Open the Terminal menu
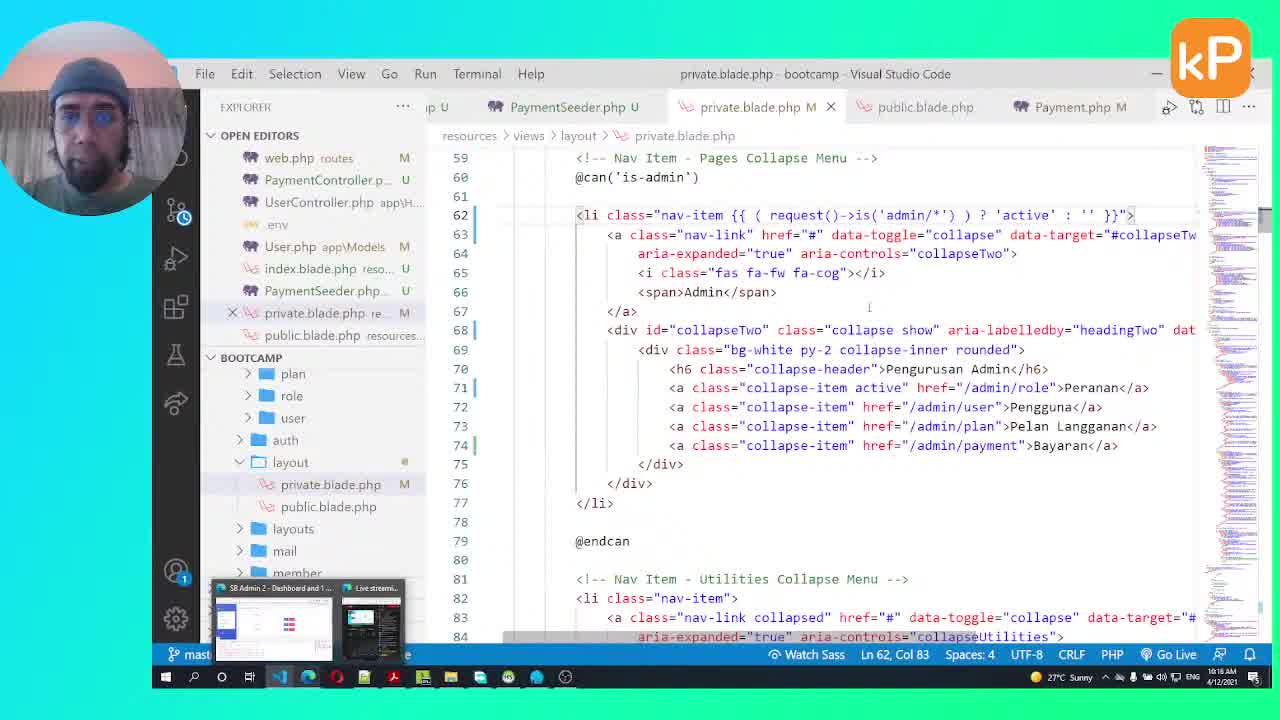The height and width of the screenshot is (720, 1280). (477, 74)
